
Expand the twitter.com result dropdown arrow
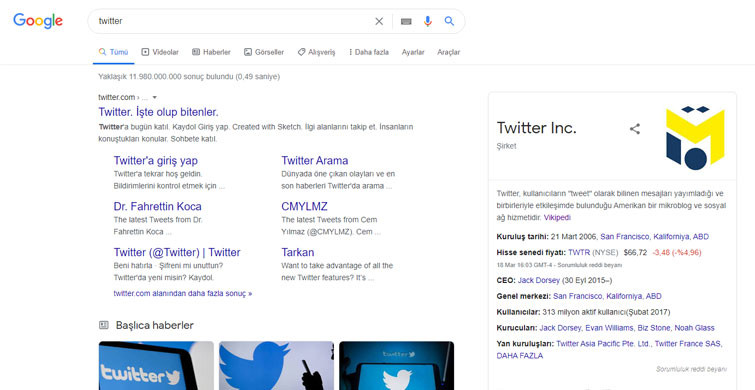[155, 97]
